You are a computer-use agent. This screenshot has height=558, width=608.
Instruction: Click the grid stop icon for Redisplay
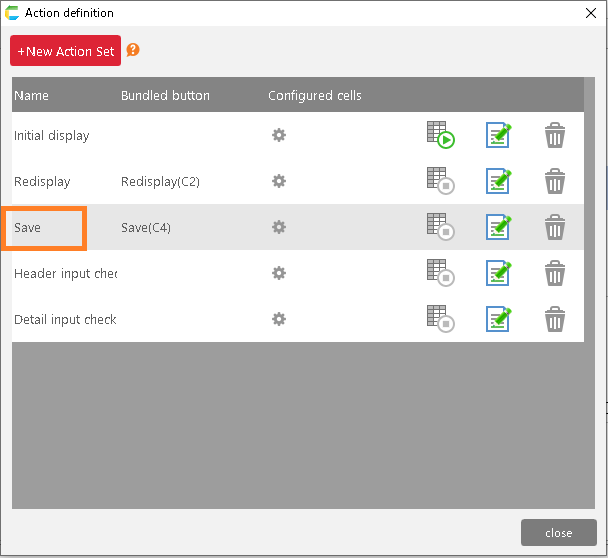coord(440,181)
